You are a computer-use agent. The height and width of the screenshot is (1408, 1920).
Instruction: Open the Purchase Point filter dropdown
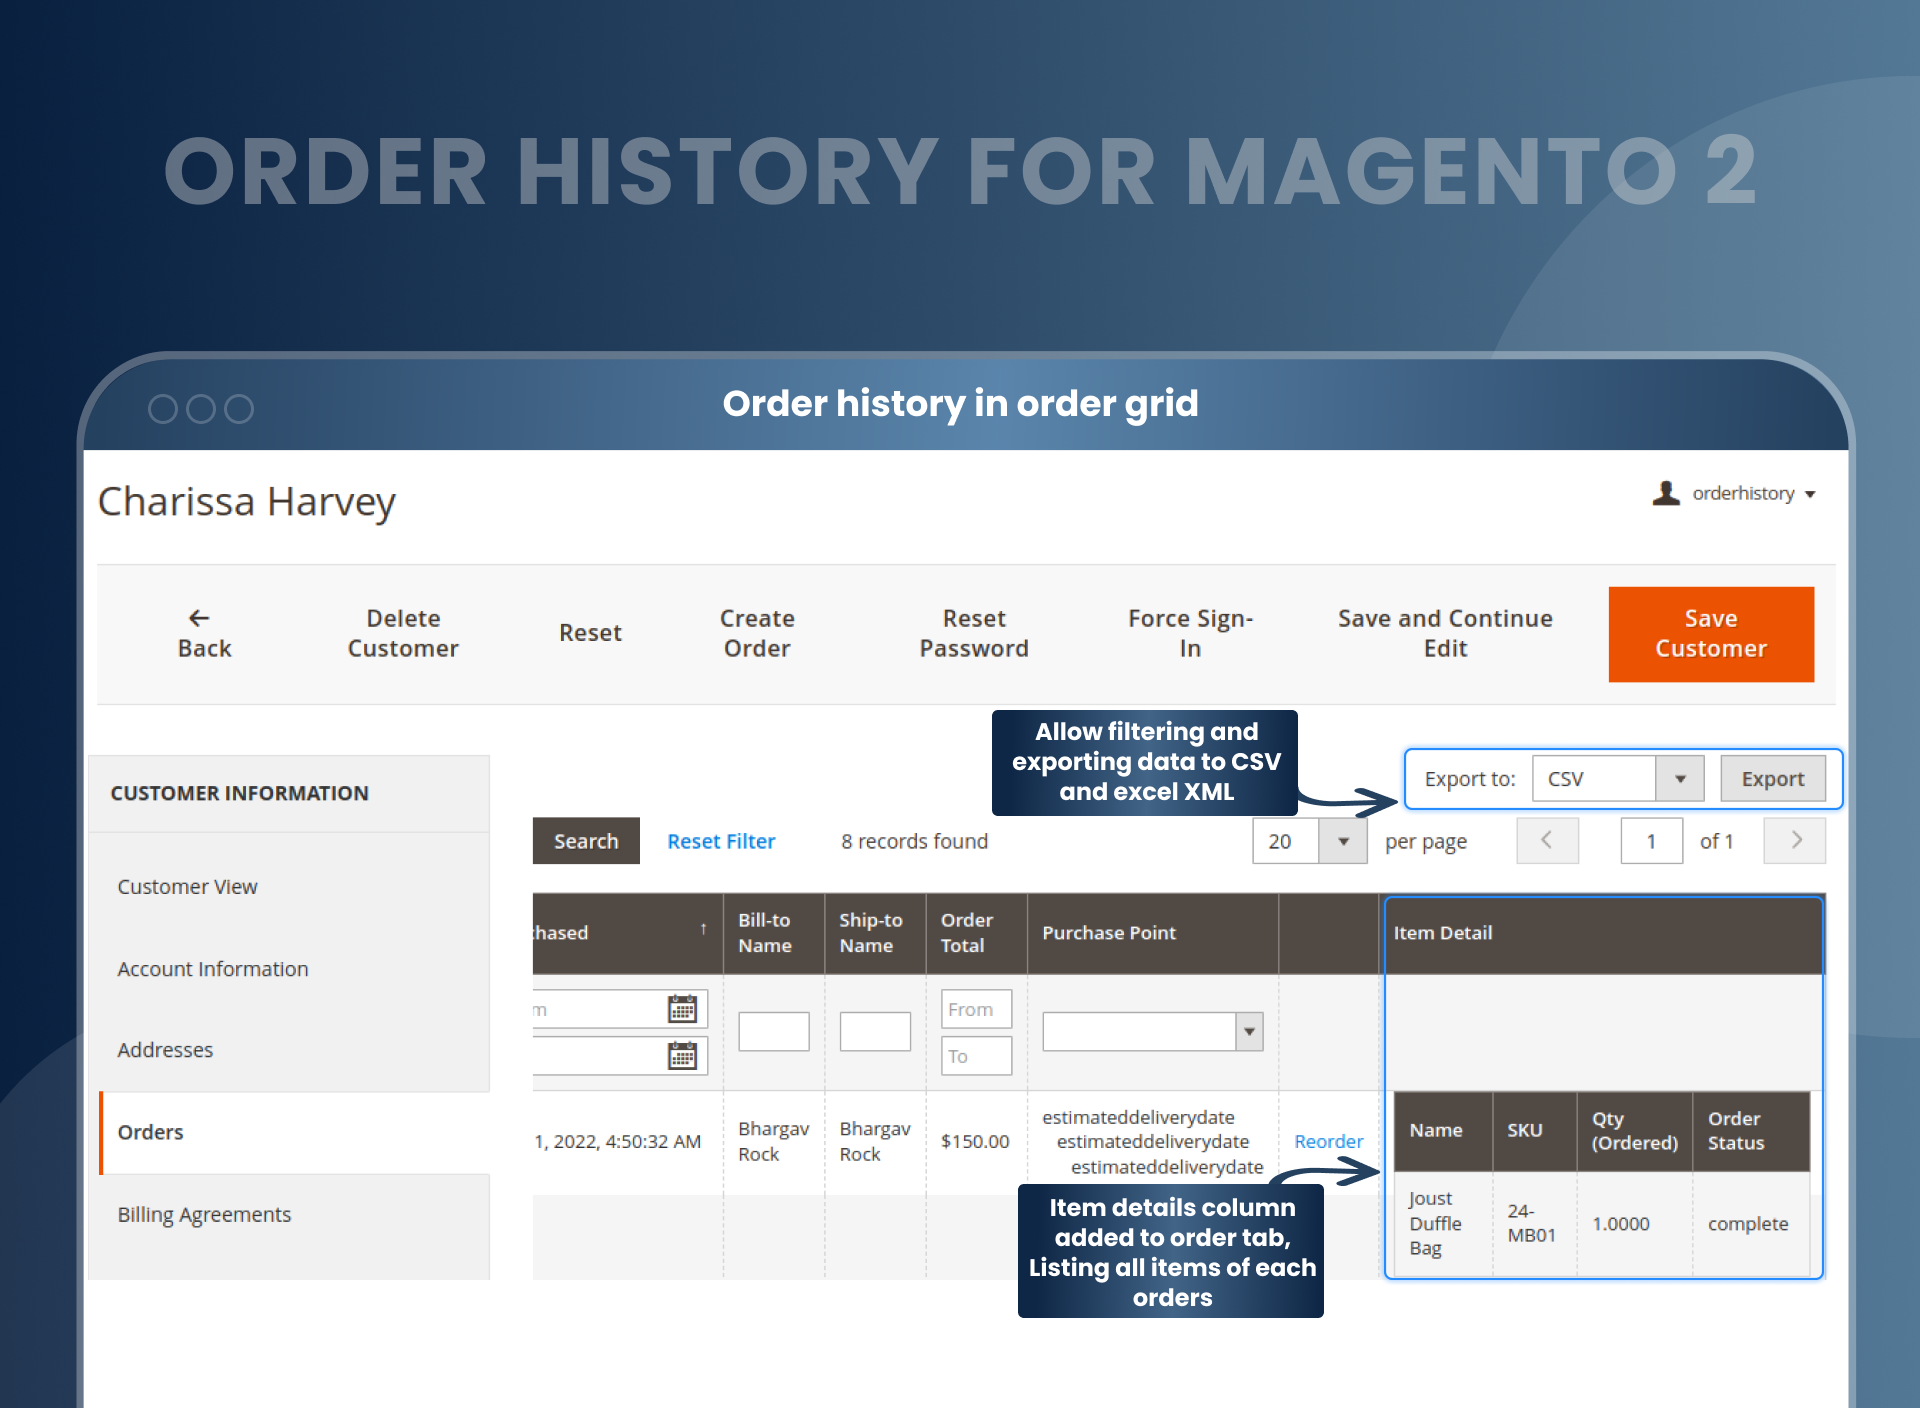[x=1153, y=1031]
